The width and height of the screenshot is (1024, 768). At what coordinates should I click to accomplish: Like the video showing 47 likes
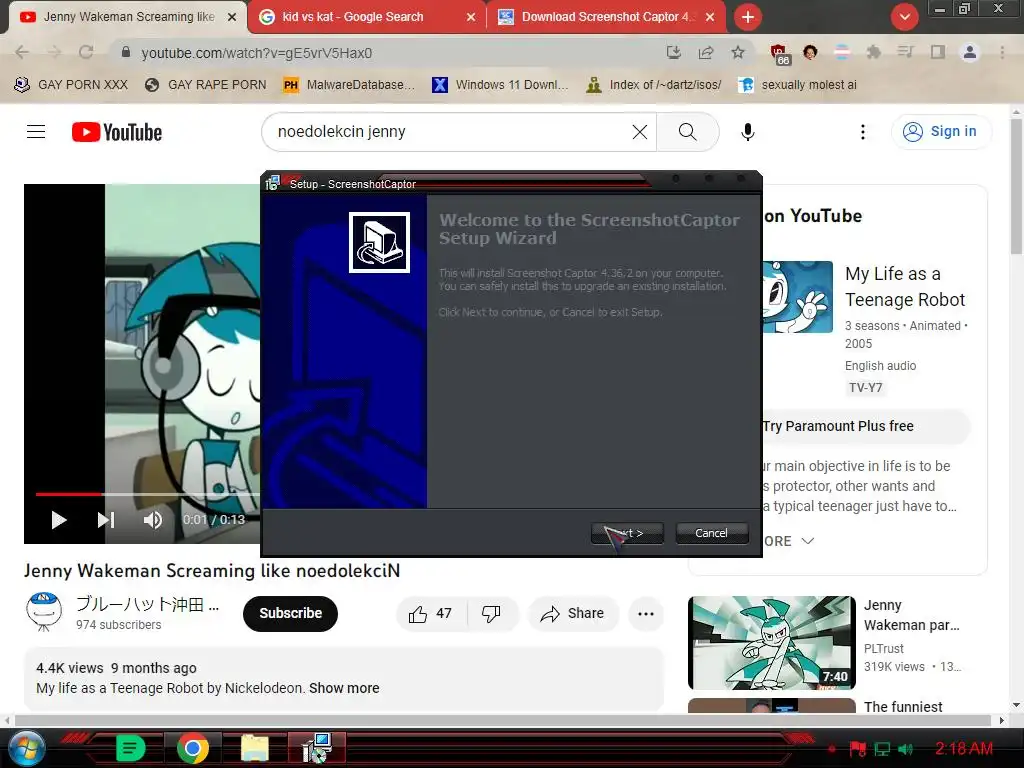click(430, 613)
